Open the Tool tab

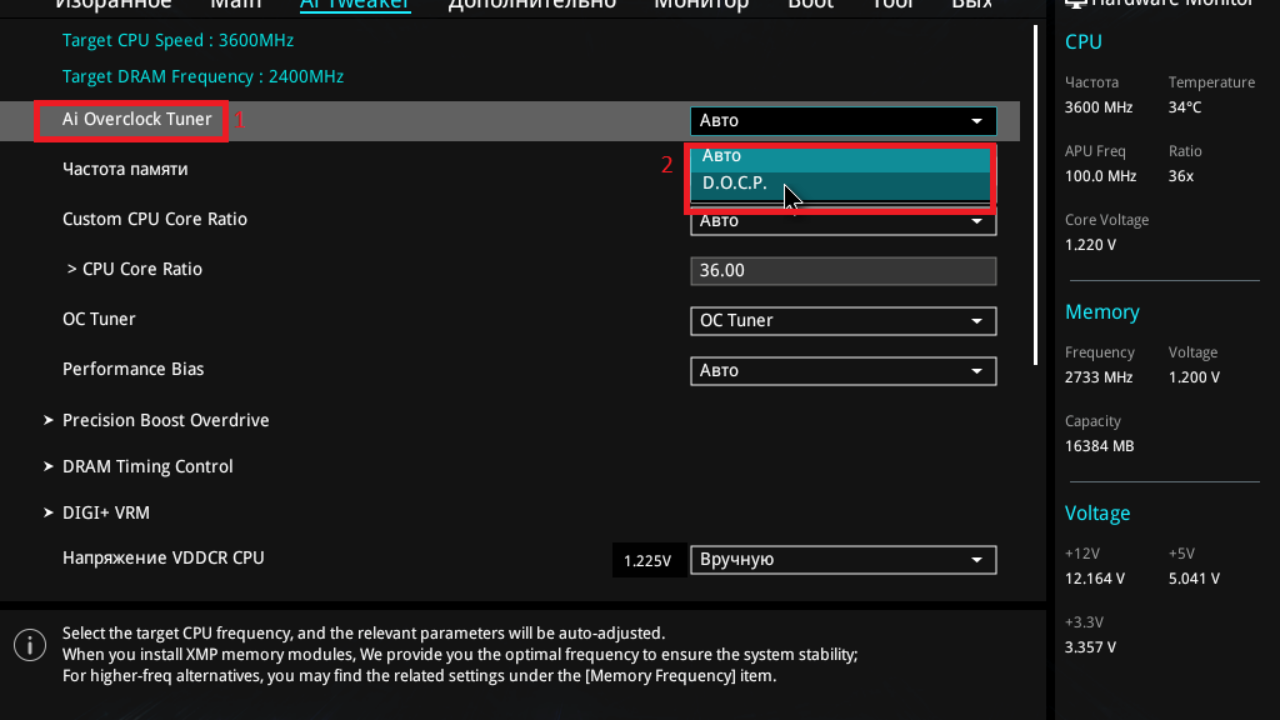893,4
